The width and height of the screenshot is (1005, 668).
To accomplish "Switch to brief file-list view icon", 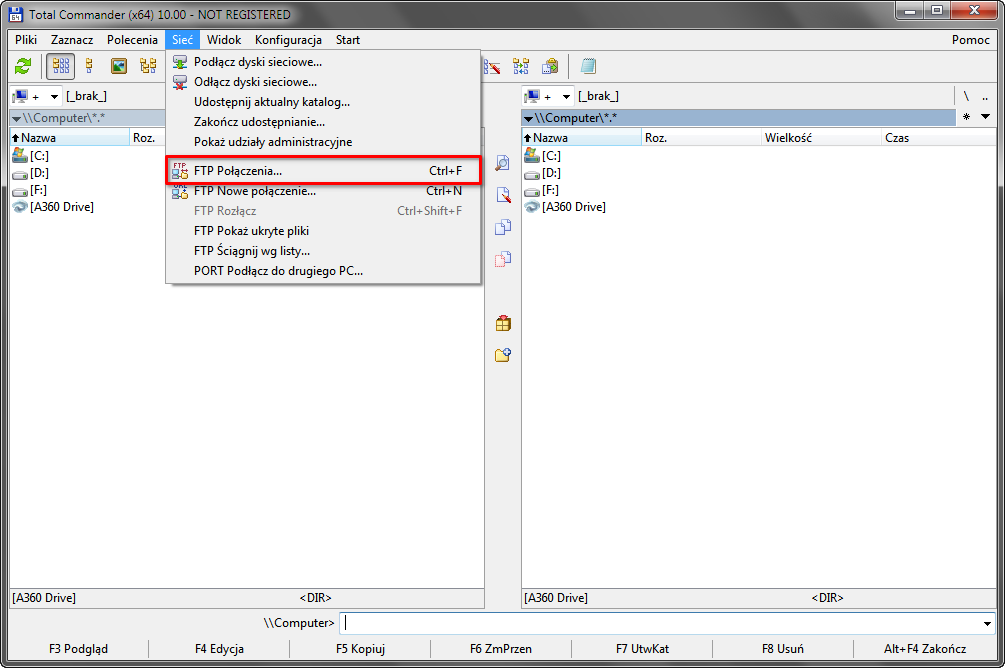I will 61,66.
